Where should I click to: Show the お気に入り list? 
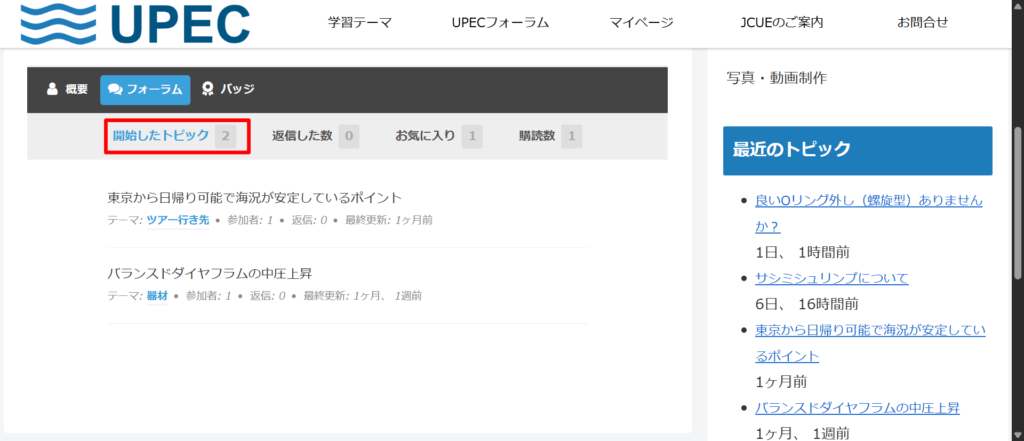425,136
